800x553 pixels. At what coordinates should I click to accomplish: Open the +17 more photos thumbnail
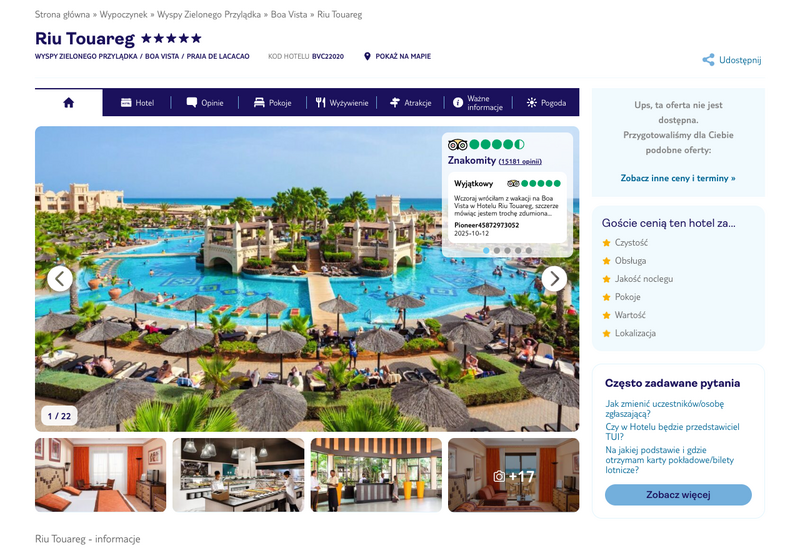(513, 475)
